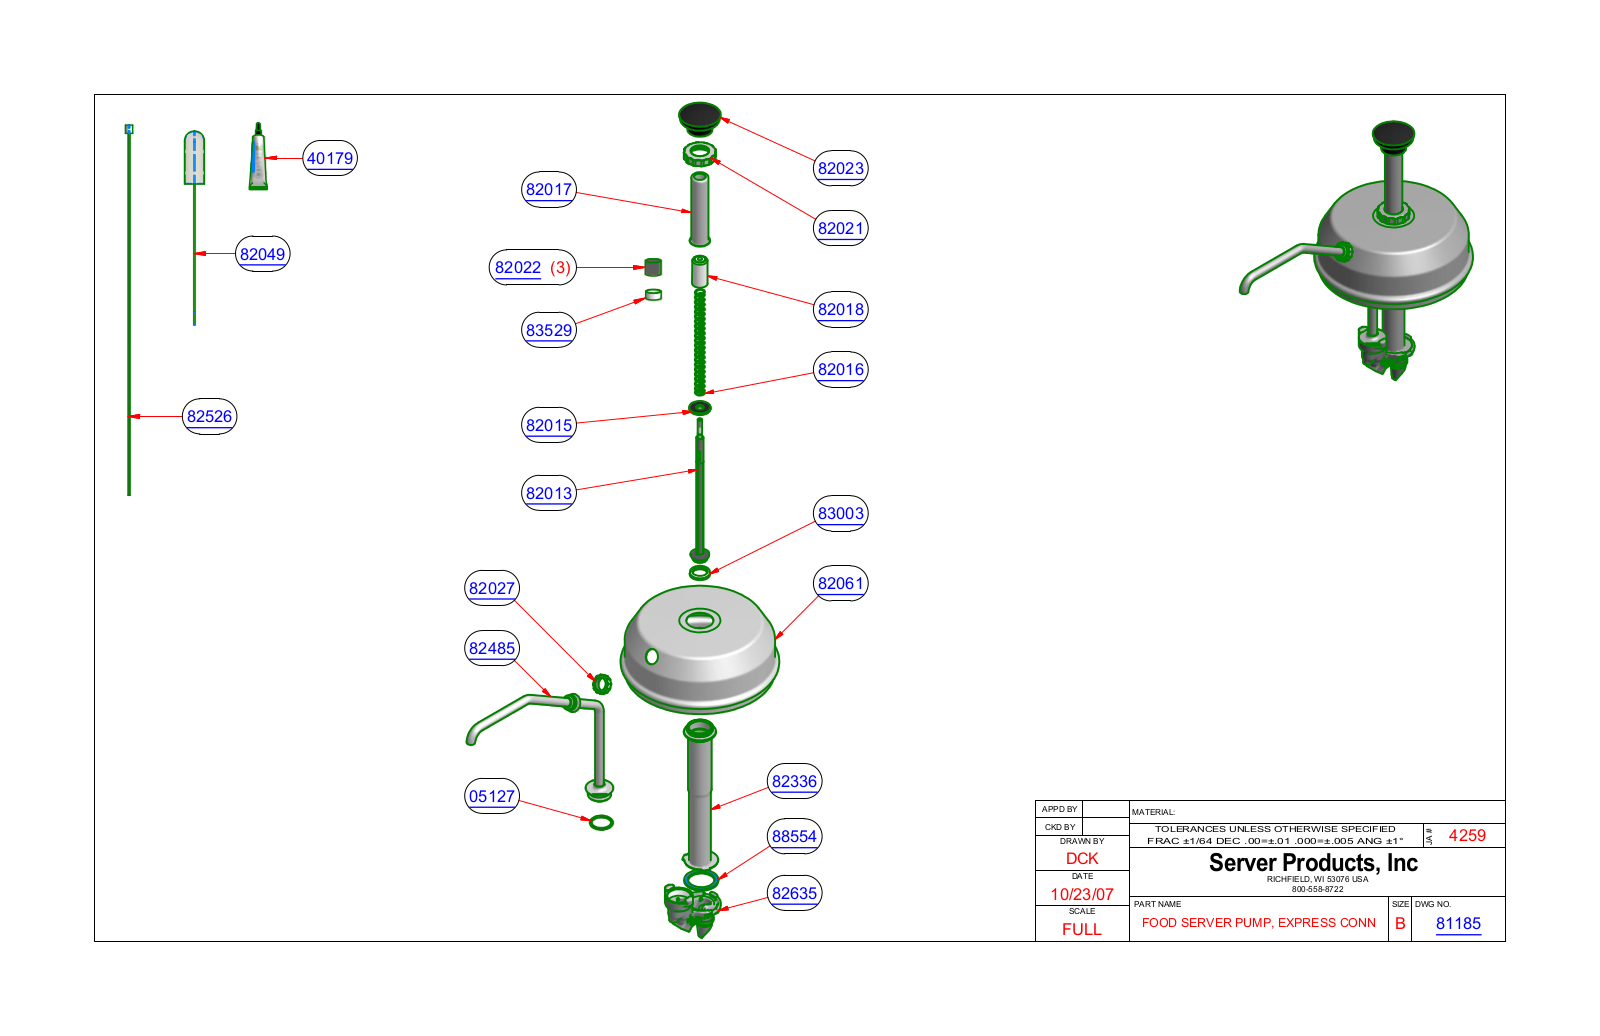1600x1036 pixels.
Task: Open part number link 82049
Action: pos(262,254)
